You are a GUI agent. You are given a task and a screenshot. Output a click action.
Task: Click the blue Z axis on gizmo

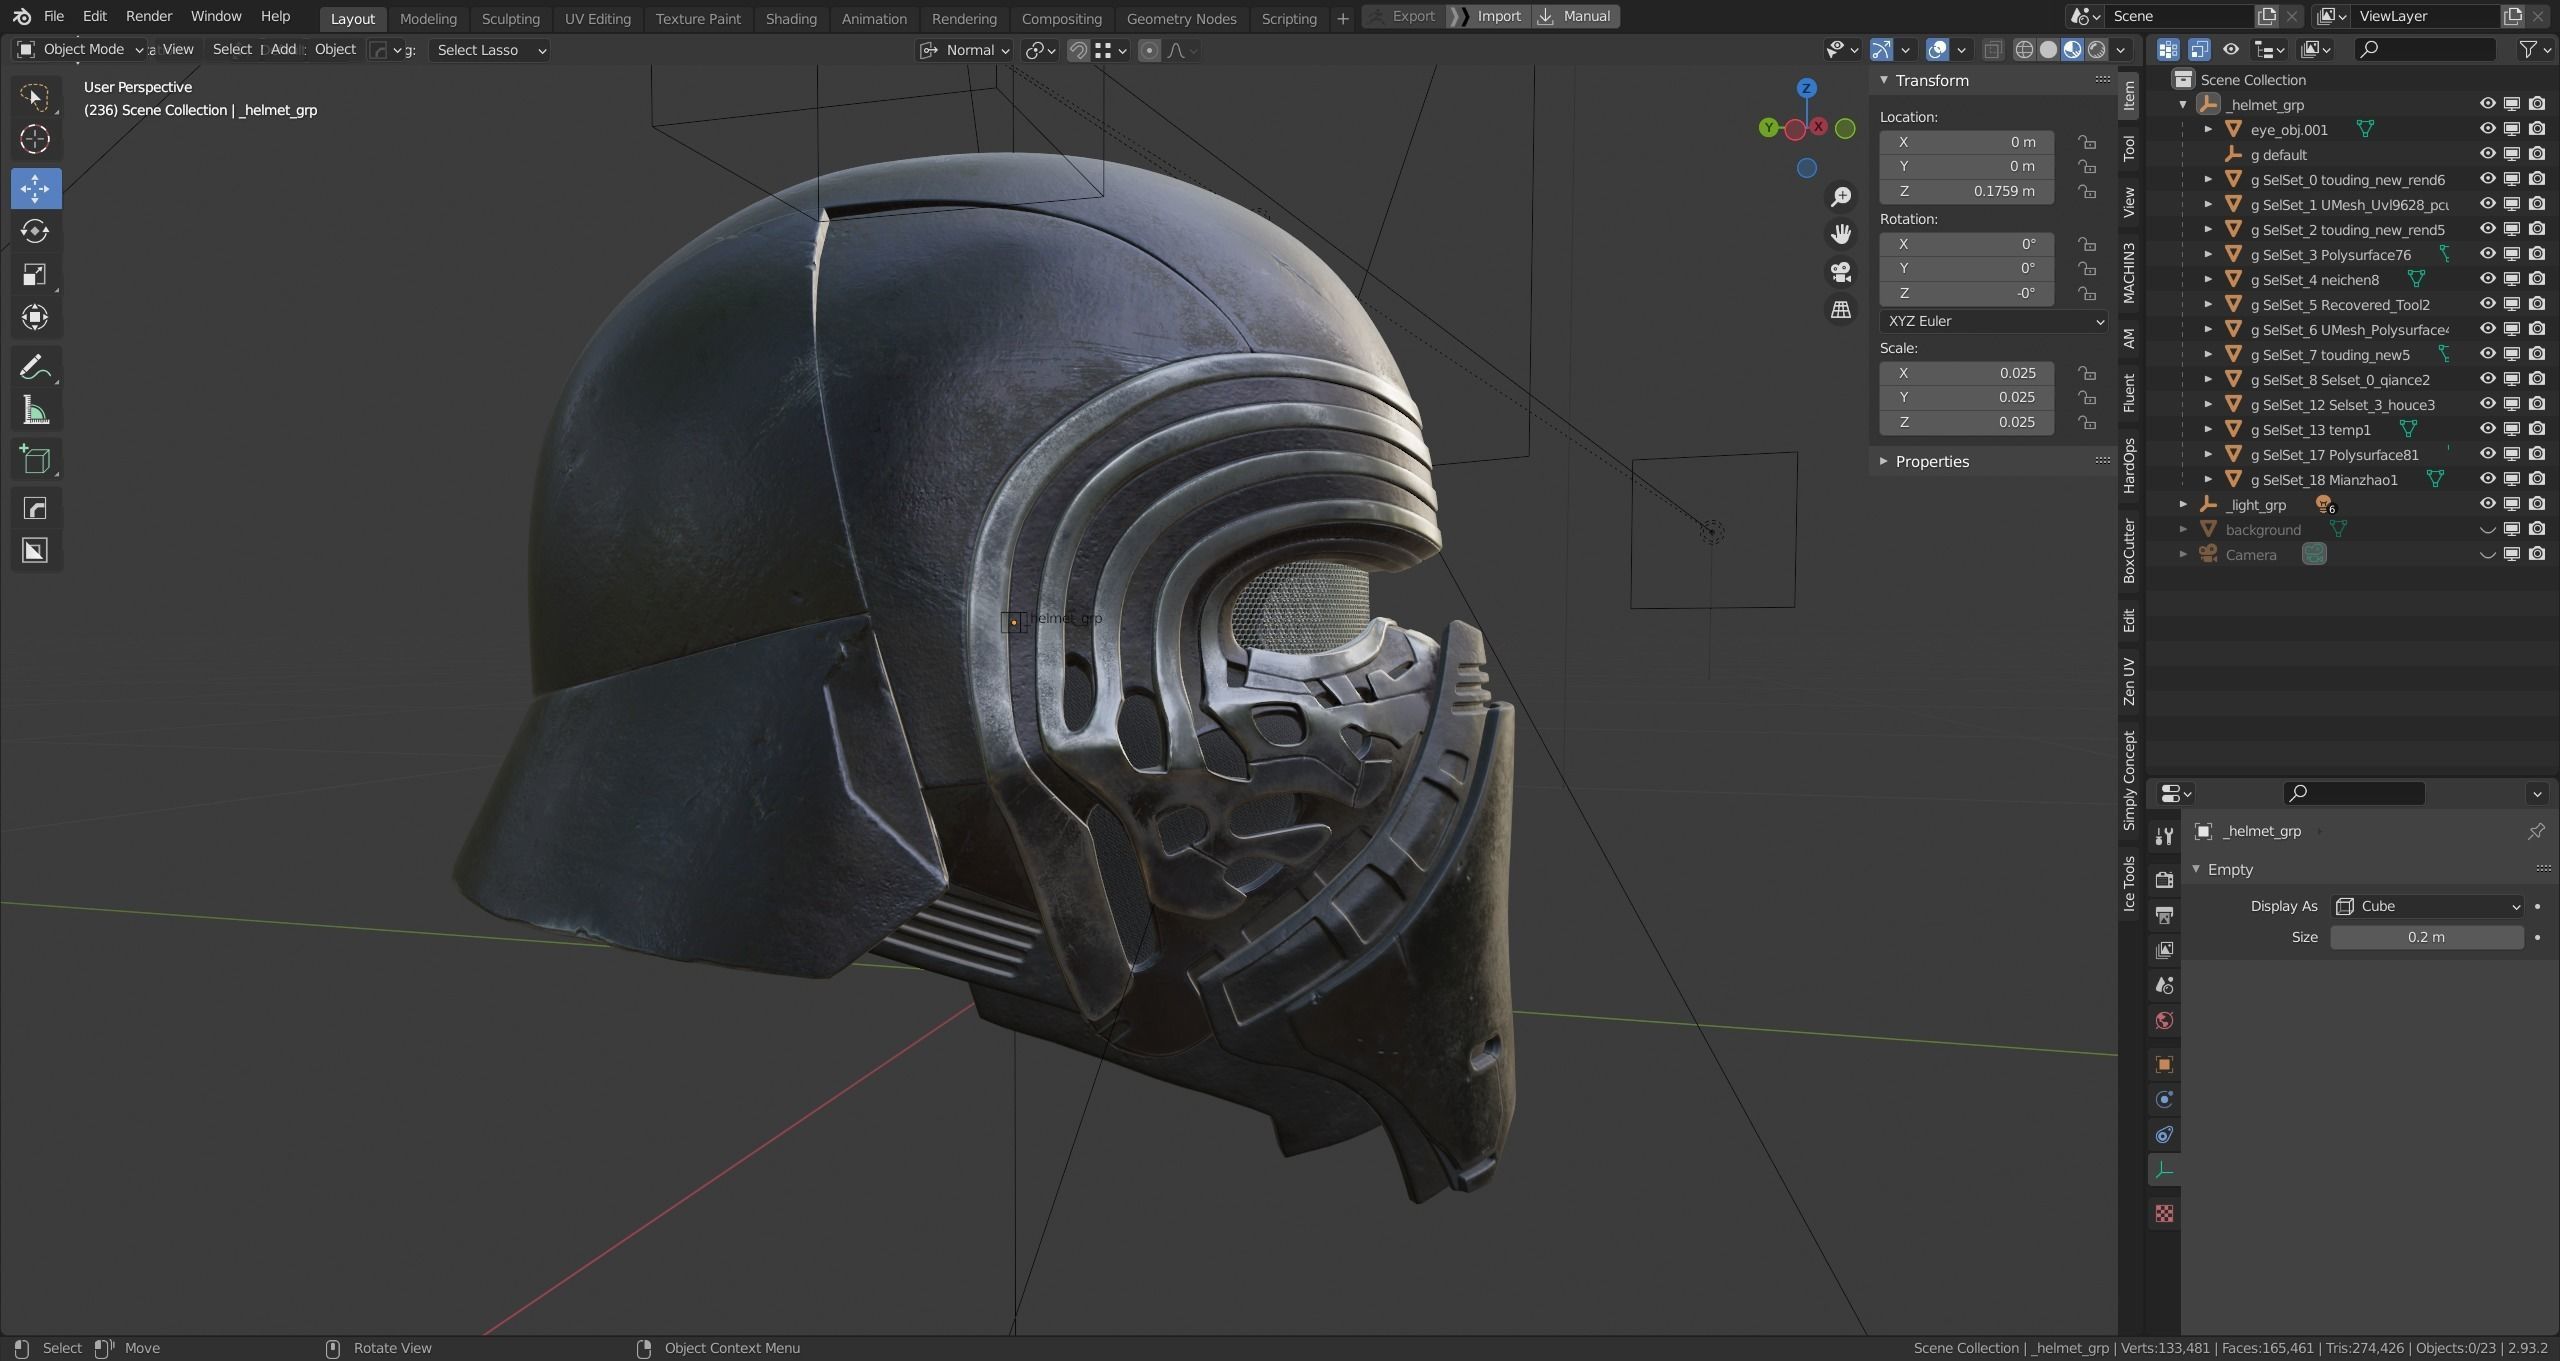[1806, 88]
